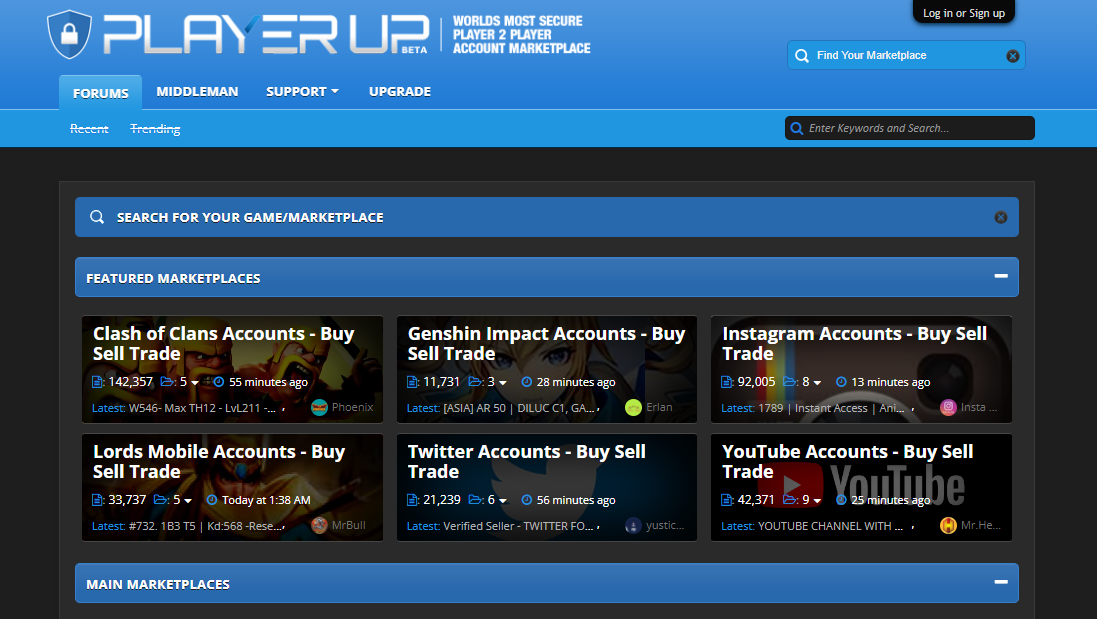Expand sub-forums dropdown on Genshin Impact card

[x=502, y=383]
